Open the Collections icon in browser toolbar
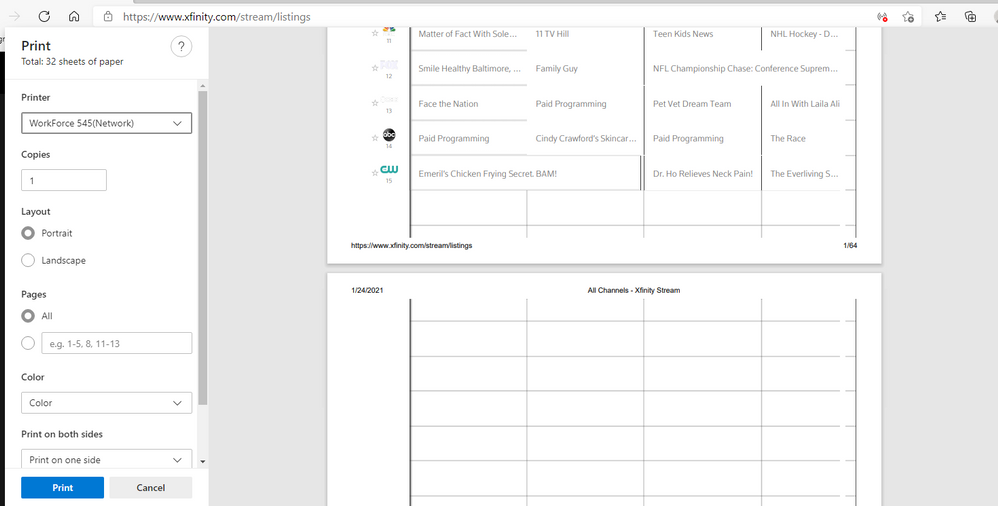The width and height of the screenshot is (998, 506). tap(970, 17)
